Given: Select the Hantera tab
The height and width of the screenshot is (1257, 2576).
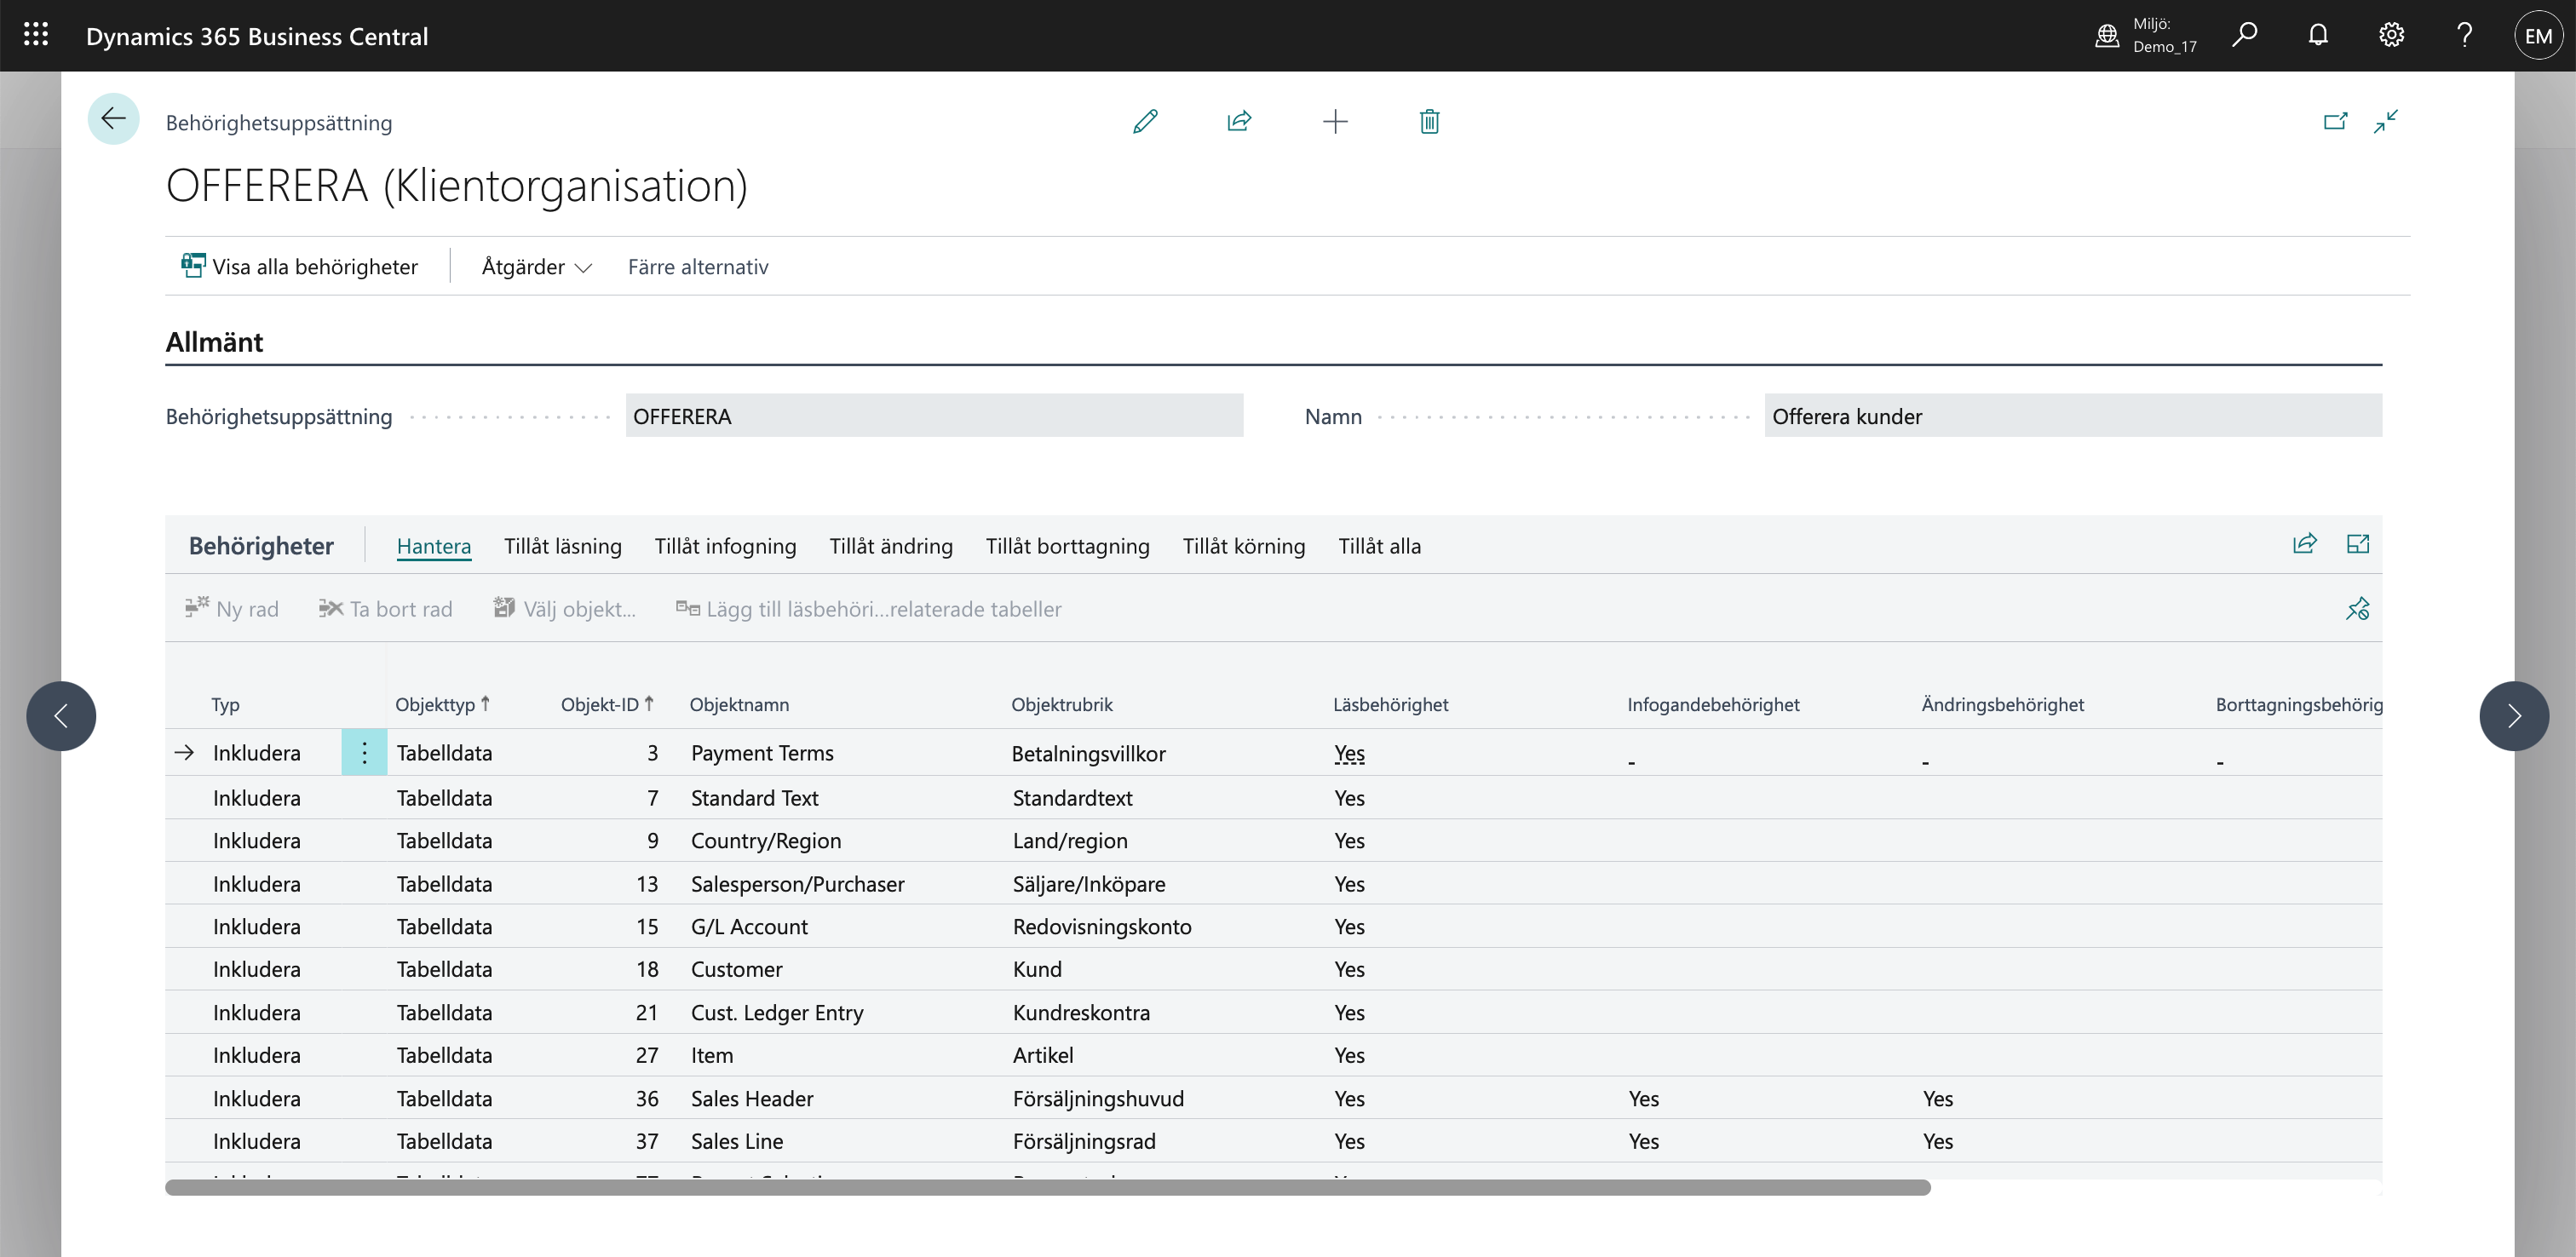Looking at the screenshot, I should pos(433,546).
